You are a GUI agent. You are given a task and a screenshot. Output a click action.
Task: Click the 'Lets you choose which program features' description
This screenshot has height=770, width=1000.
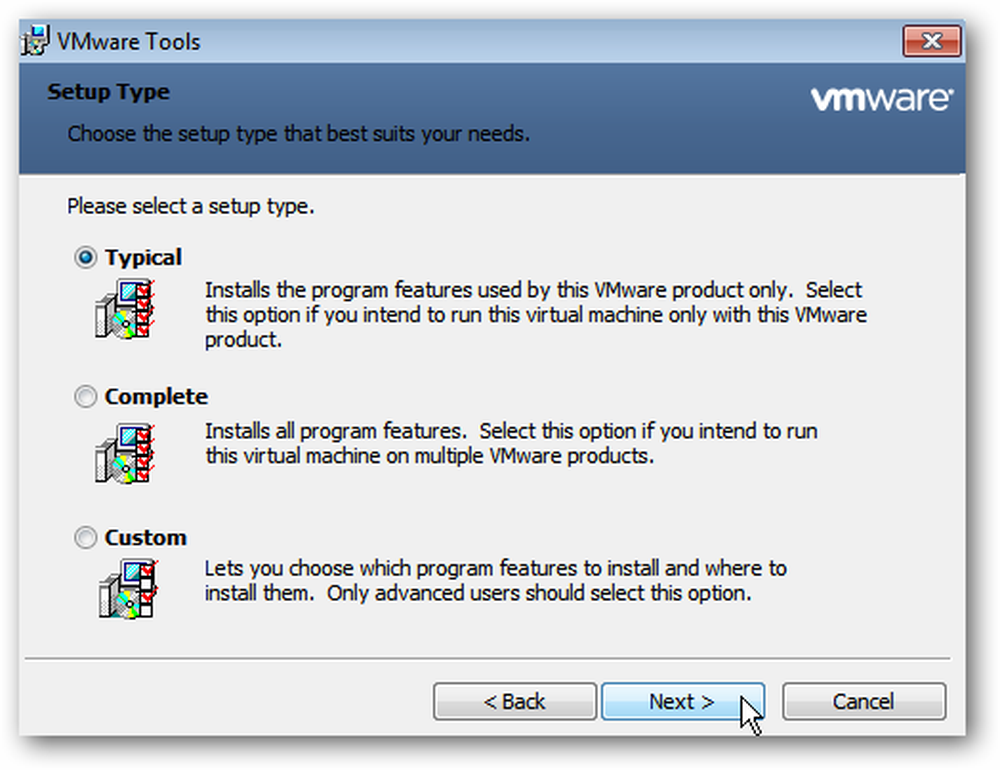(496, 581)
